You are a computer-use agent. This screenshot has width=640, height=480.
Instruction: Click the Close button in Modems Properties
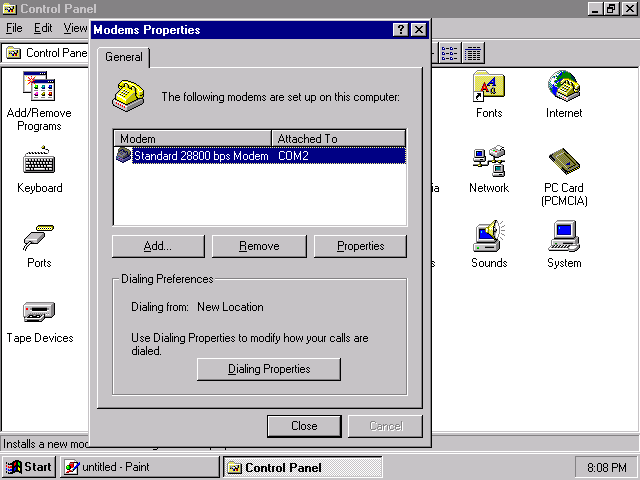[304, 426]
